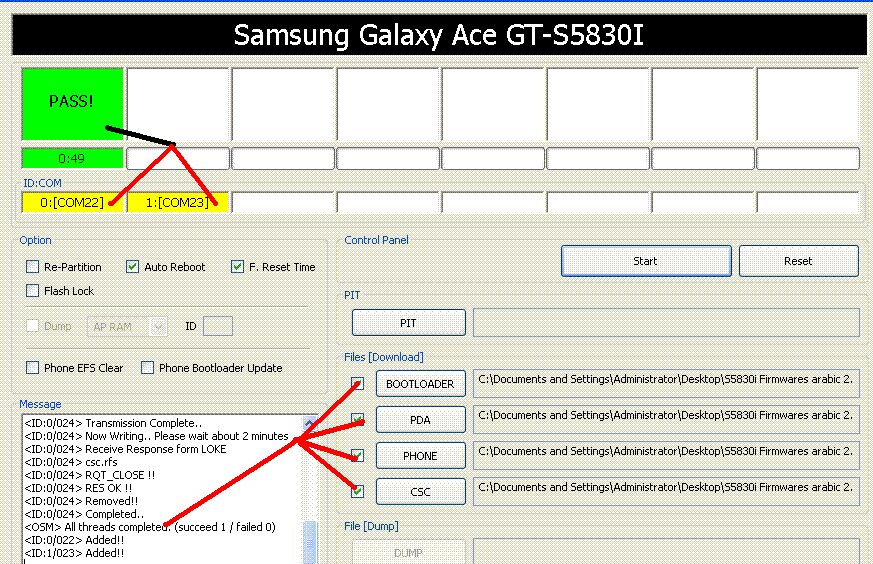Select the green PASS! status box
The image size is (873, 564).
[x=72, y=104]
